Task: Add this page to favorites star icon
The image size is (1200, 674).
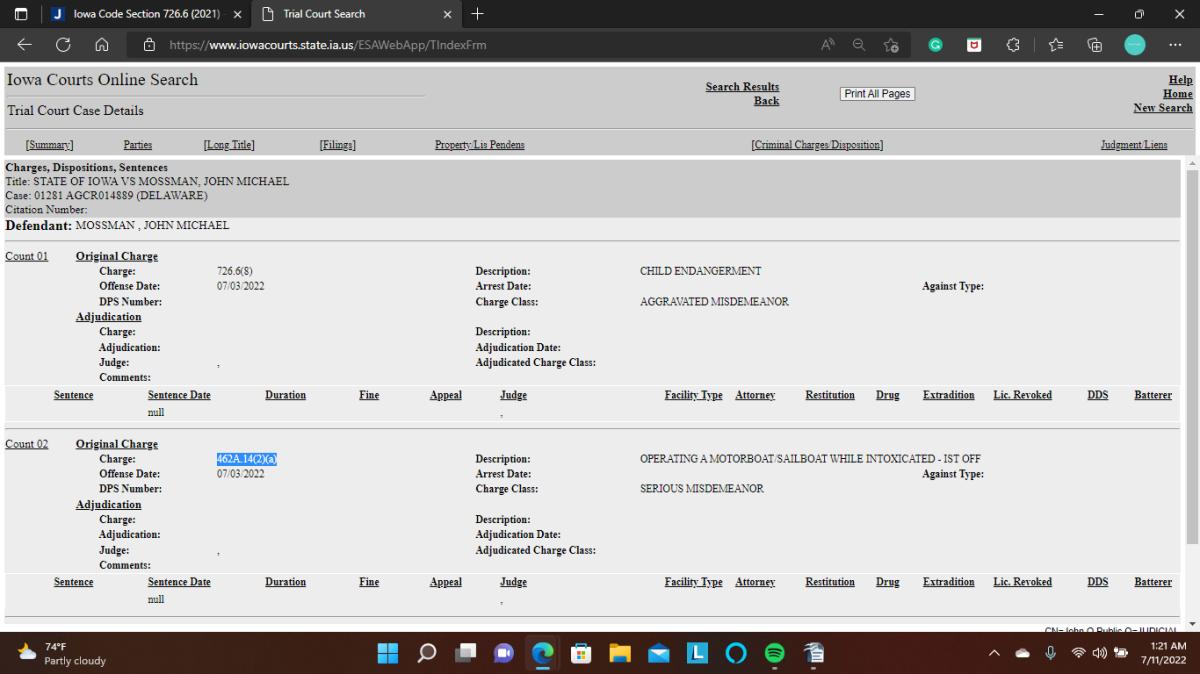Action: point(890,45)
